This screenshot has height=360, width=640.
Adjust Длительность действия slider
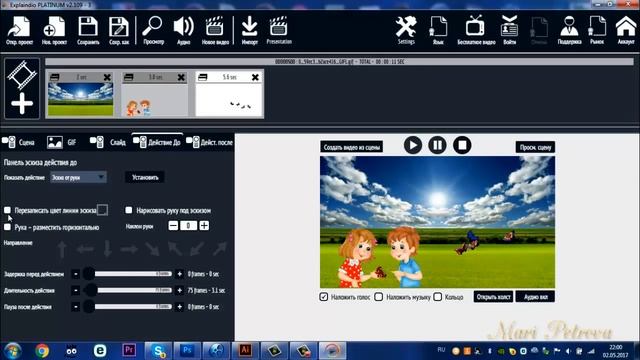127,290
